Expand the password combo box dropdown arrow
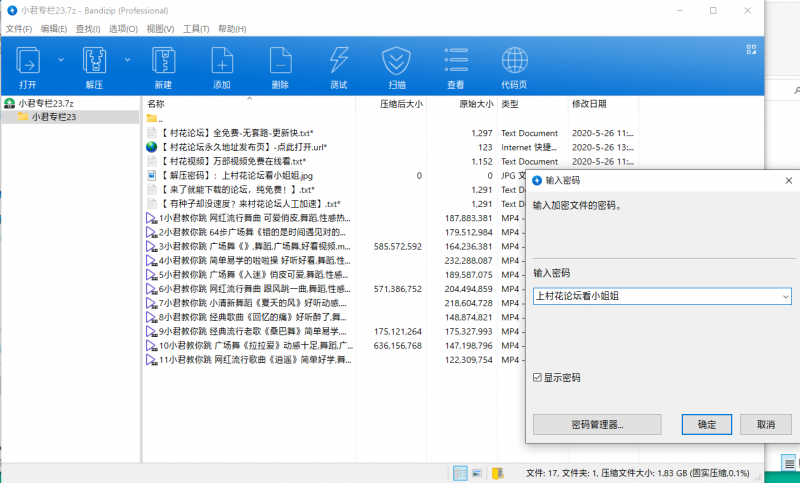Image resolution: width=800 pixels, height=483 pixels. 785,296
